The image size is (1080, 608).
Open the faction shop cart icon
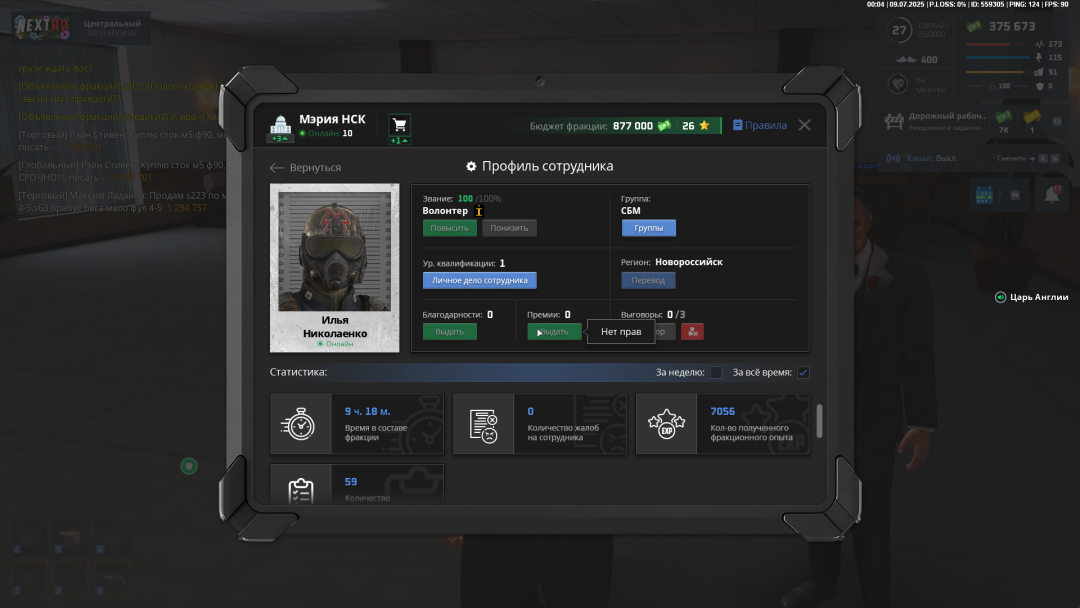pos(399,125)
